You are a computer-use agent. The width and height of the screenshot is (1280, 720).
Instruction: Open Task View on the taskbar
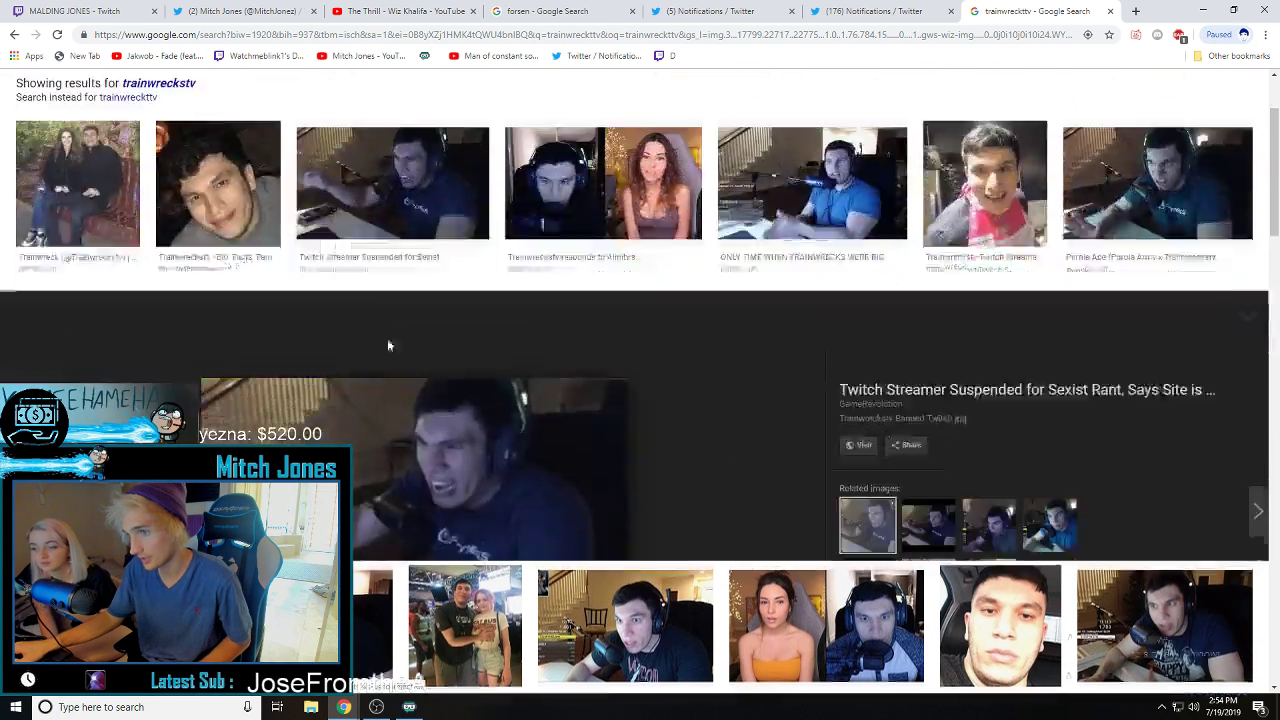(277, 707)
